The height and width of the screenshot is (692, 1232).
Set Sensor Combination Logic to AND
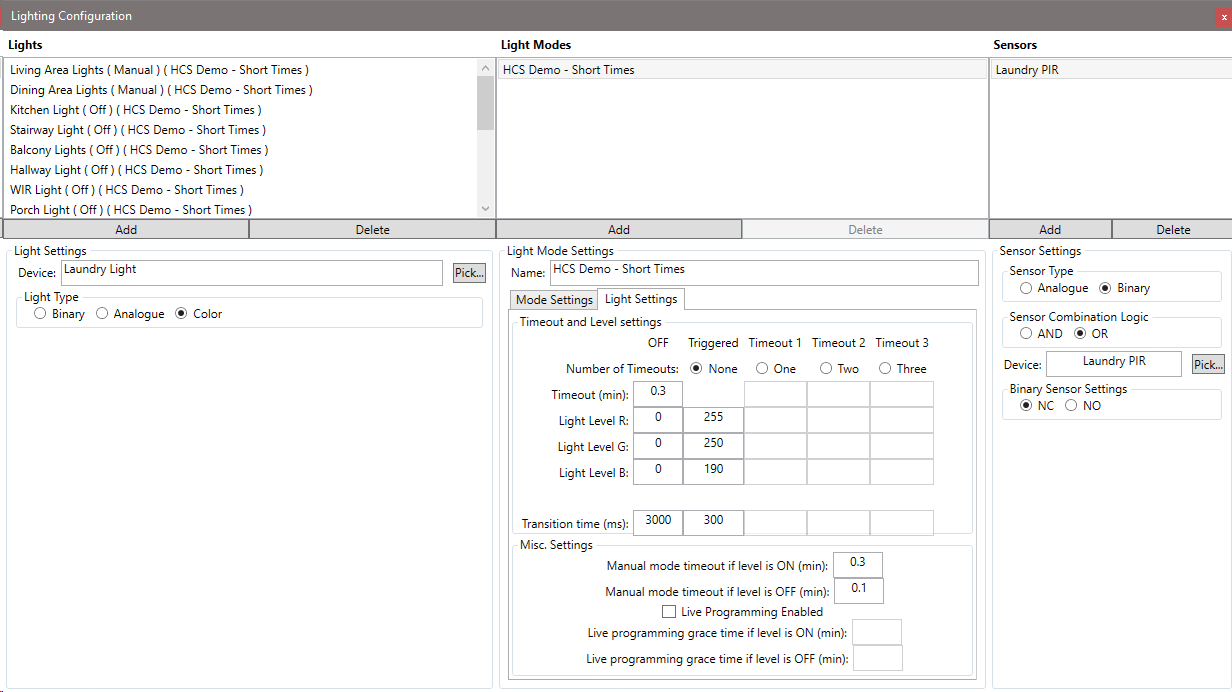(x=1026, y=334)
